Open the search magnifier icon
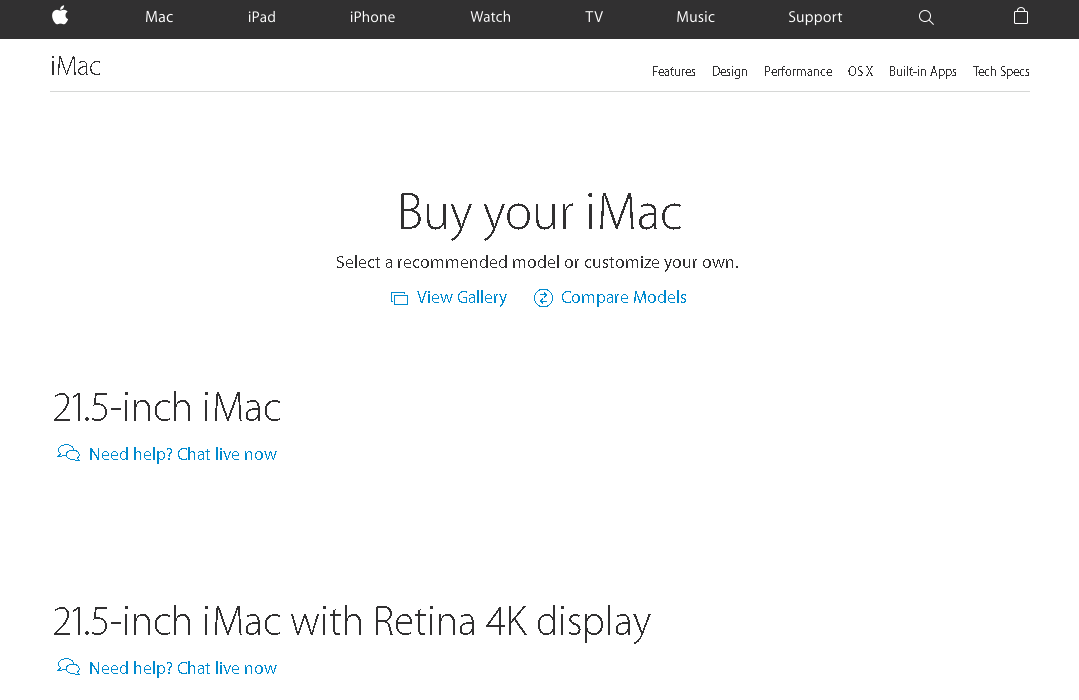The width and height of the screenshot is (1079, 700). 926,17
